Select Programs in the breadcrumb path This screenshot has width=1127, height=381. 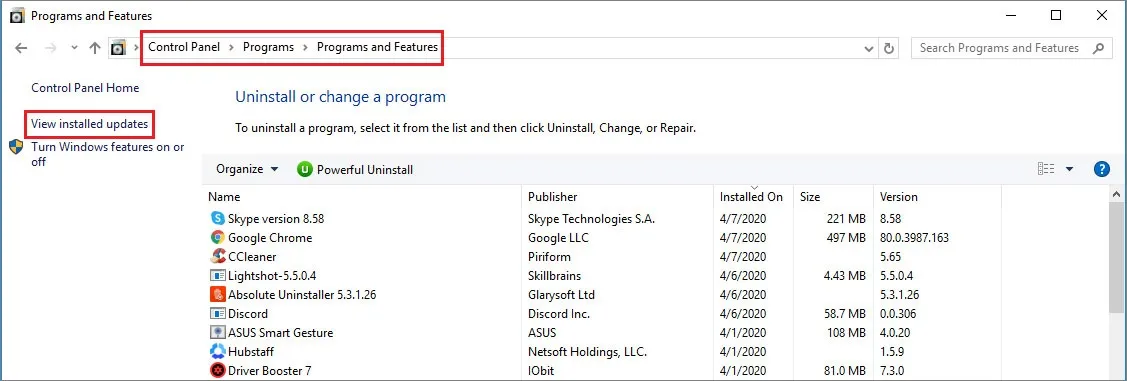pyautogui.click(x=268, y=47)
